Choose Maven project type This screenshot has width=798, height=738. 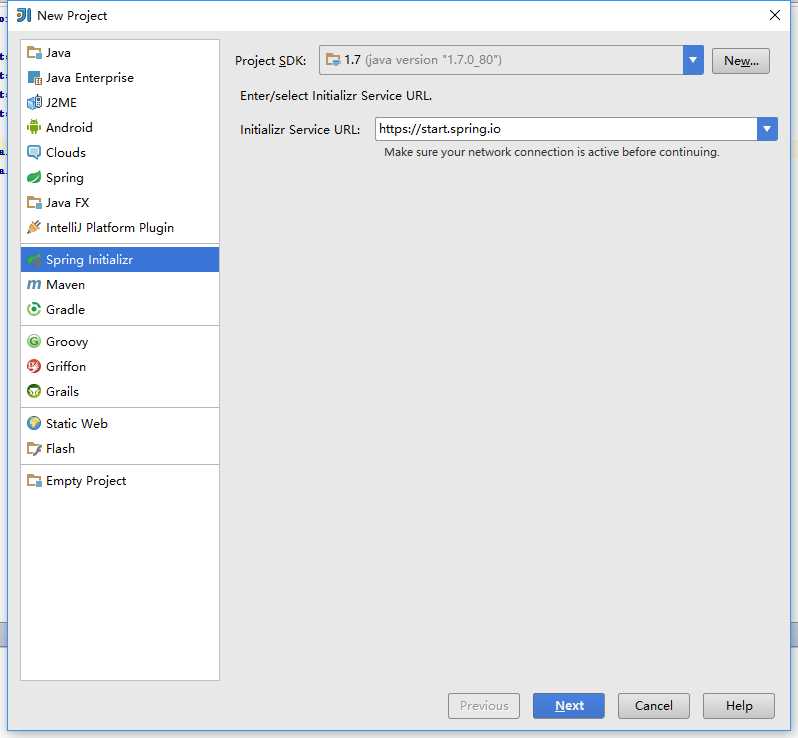tap(120, 285)
